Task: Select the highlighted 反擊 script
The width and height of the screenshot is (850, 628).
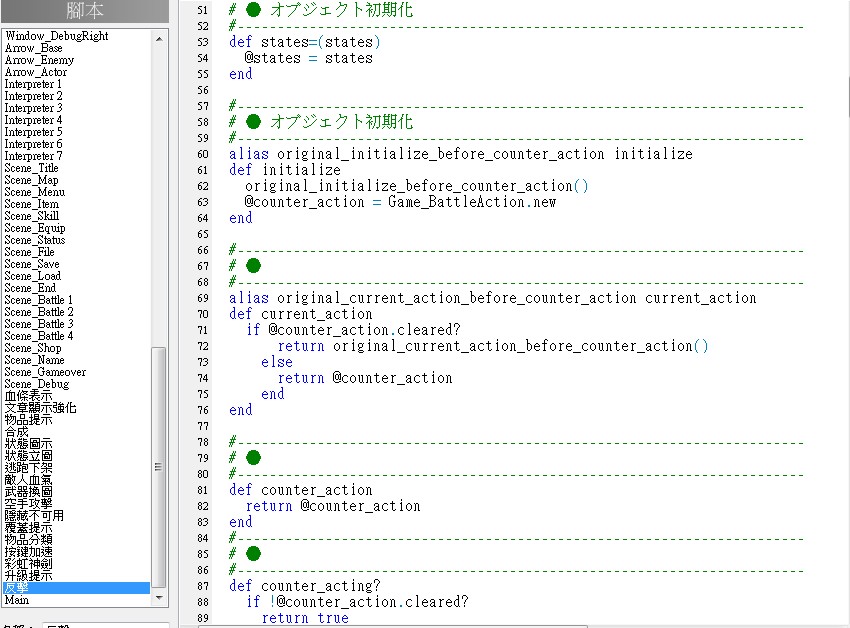Action: 76,587
